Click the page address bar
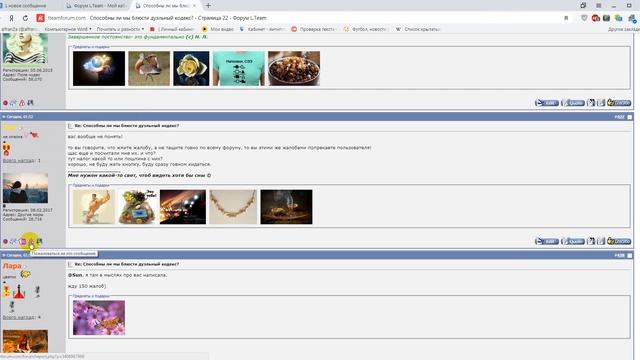The height and width of the screenshot is (360, 640). tap(302, 18)
